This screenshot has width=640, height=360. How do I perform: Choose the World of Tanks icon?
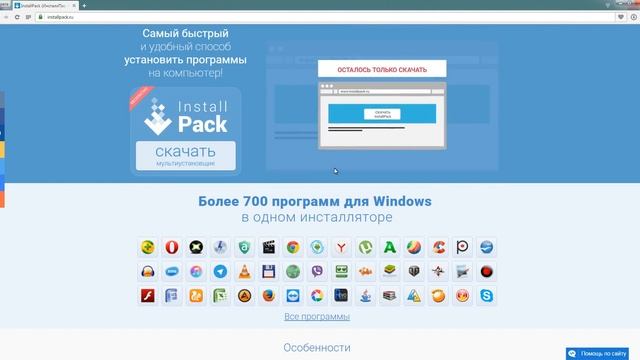(414, 271)
